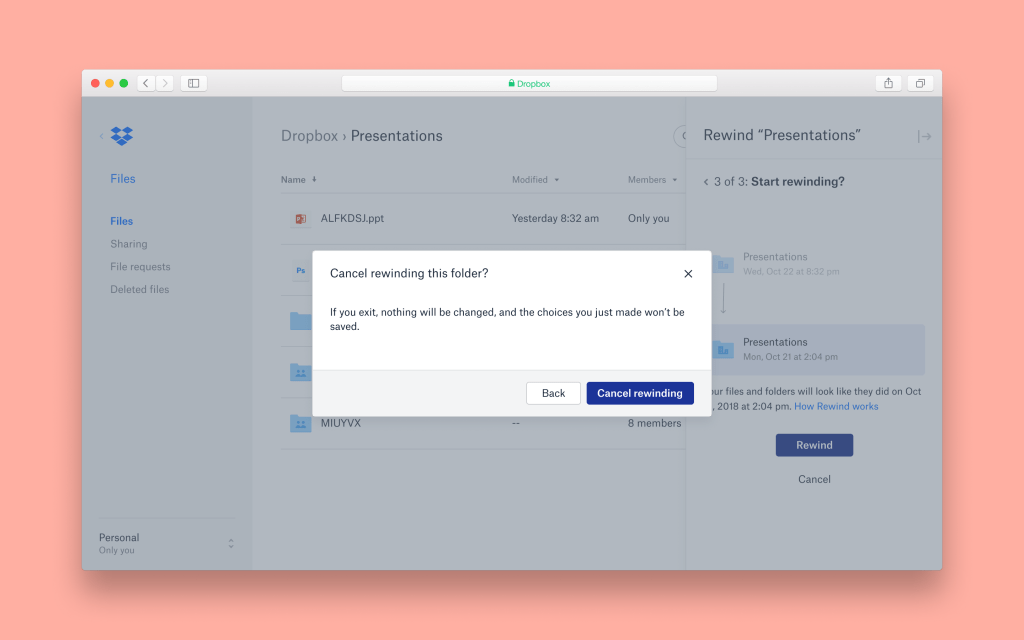Close the cancel rewinding dialog
Image resolution: width=1024 pixels, height=640 pixels.
tap(688, 274)
